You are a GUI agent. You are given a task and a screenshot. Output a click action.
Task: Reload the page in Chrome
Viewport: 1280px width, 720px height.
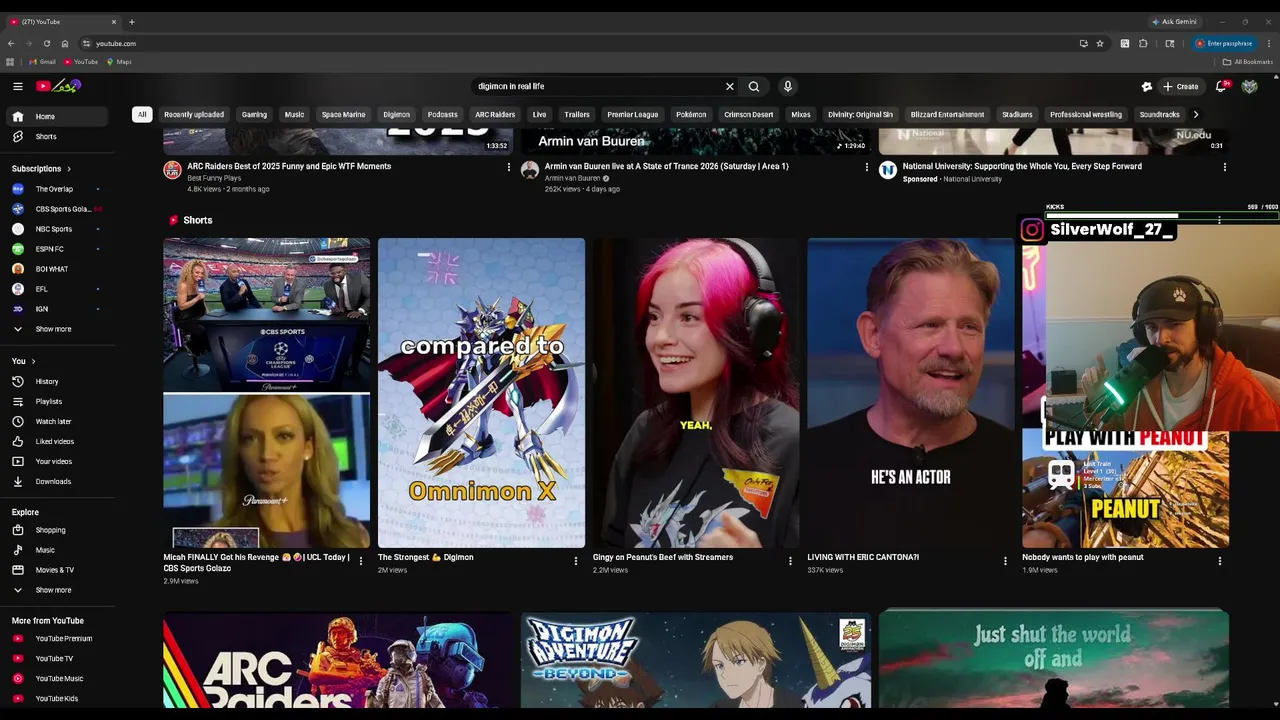pyautogui.click(x=46, y=43)
